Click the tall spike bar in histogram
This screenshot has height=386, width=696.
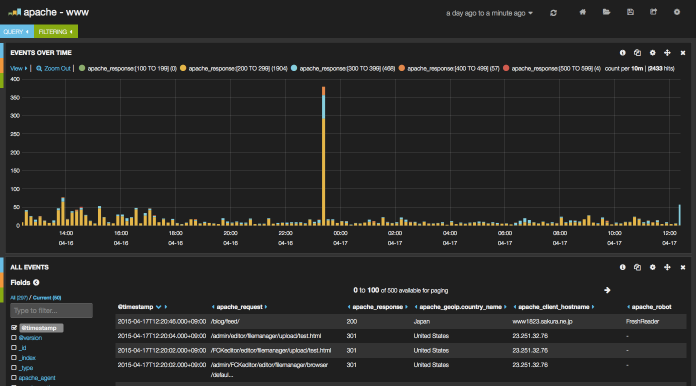point(324,156)
